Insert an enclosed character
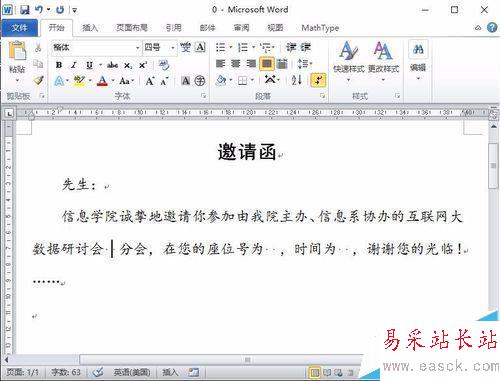 pyautogui.click(x=200, y=81)
